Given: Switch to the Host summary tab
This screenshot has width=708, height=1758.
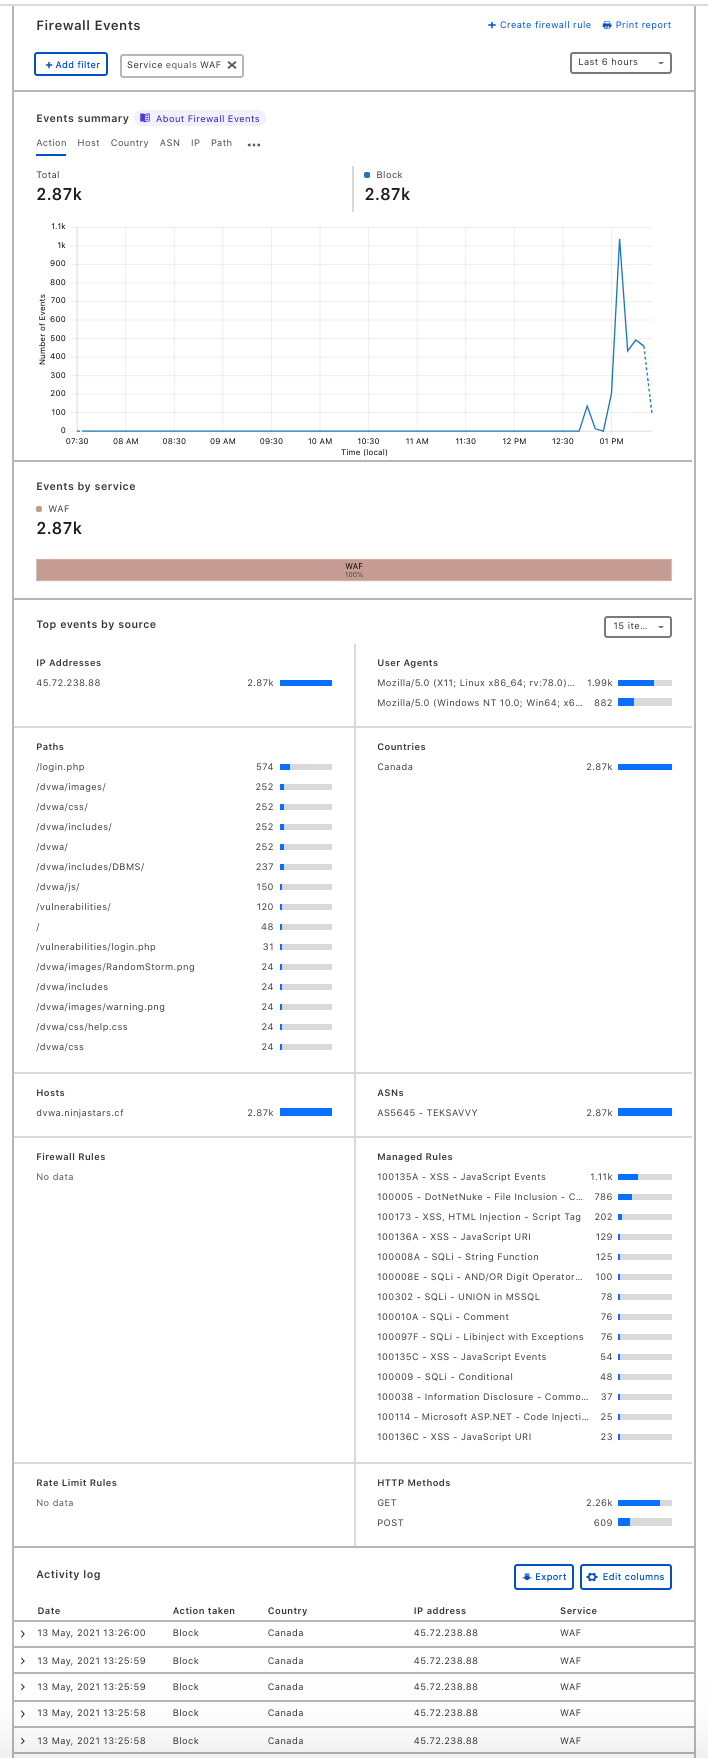Looking at the screenshot, I should click(x=88, y=143).
